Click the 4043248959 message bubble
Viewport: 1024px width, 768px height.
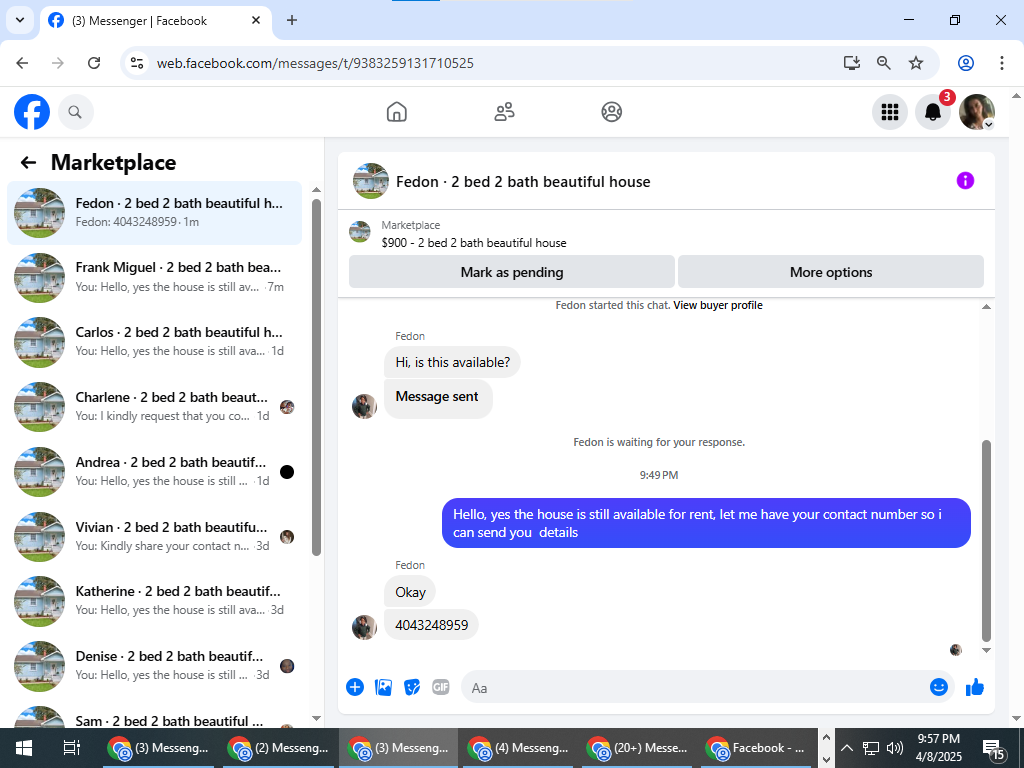pyautogui.click(x=431, y=625)
